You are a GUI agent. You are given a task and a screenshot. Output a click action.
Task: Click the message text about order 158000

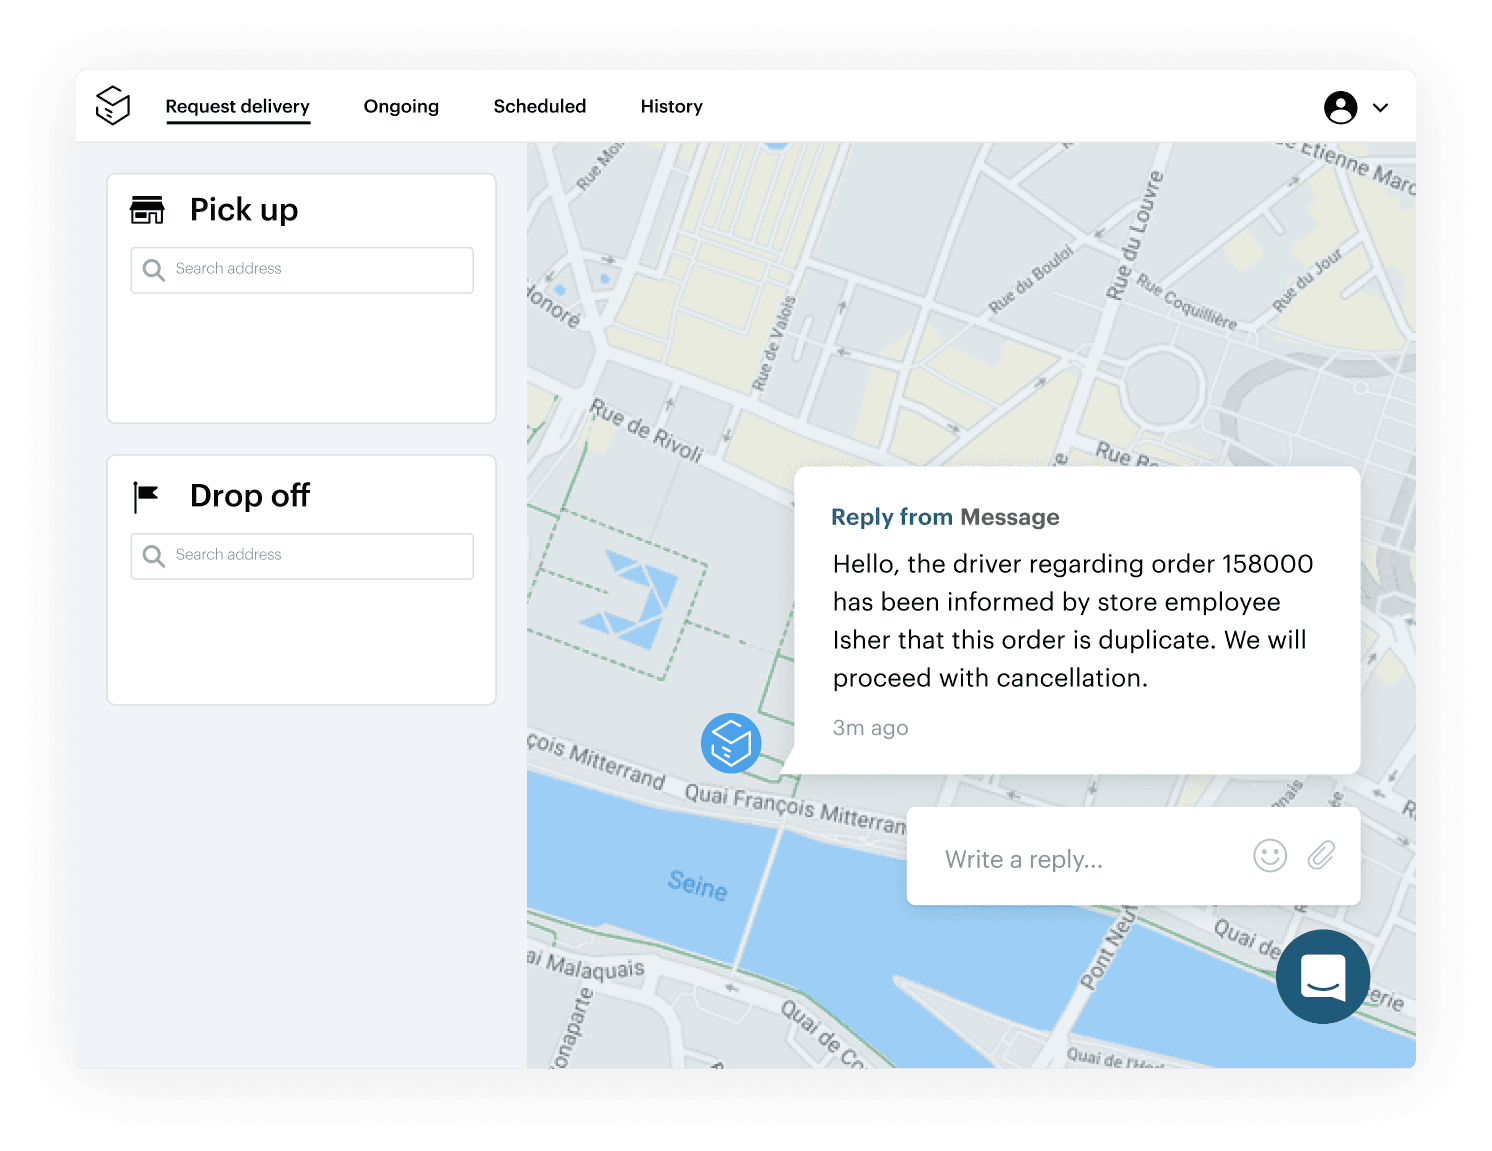(1072, 621)
